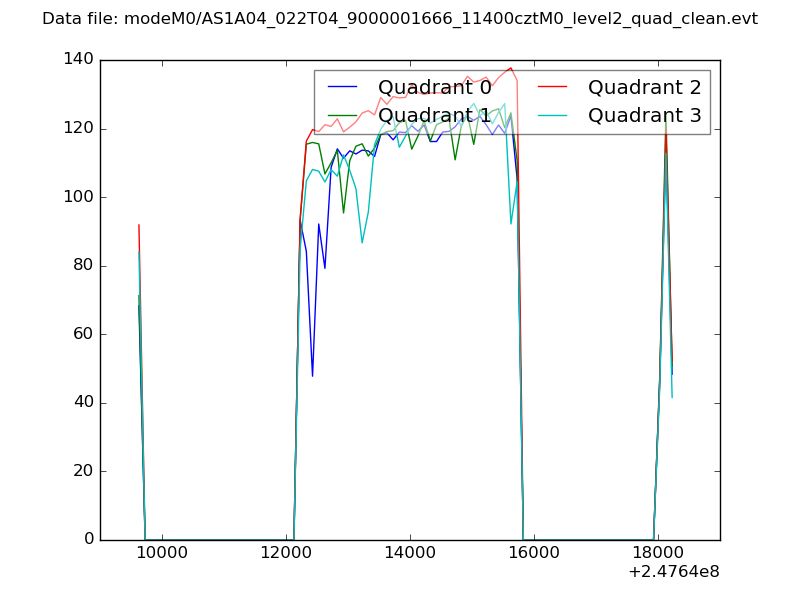The width and height of the screenshot is (800, 600).
Task: Select the Quadrant 0 legend label
Action: pos(435,88)
